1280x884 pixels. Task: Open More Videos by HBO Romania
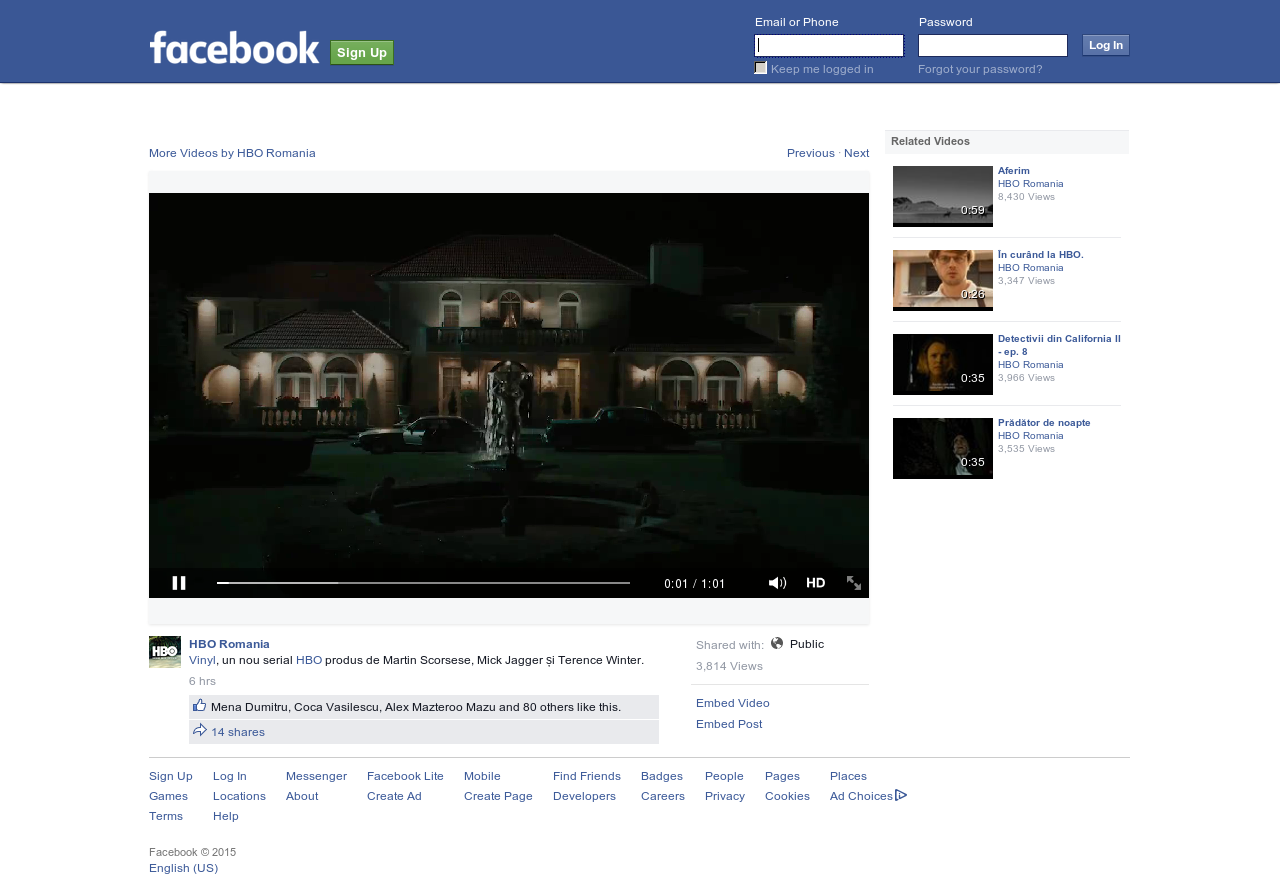[x=232, y=153]
